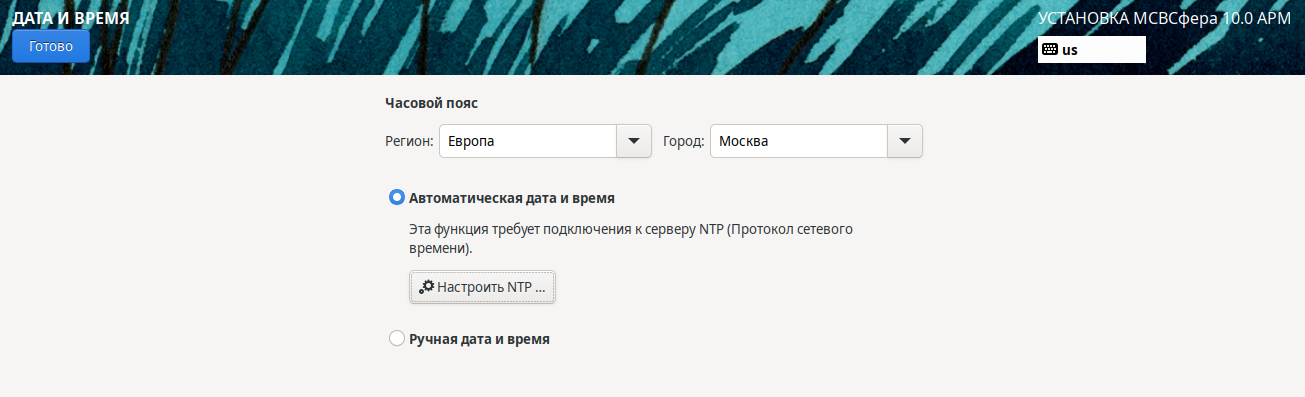Screen dimensions: 1305x397
Task: Select the Ручная дата и время radio button
Action: click(397, 339)
